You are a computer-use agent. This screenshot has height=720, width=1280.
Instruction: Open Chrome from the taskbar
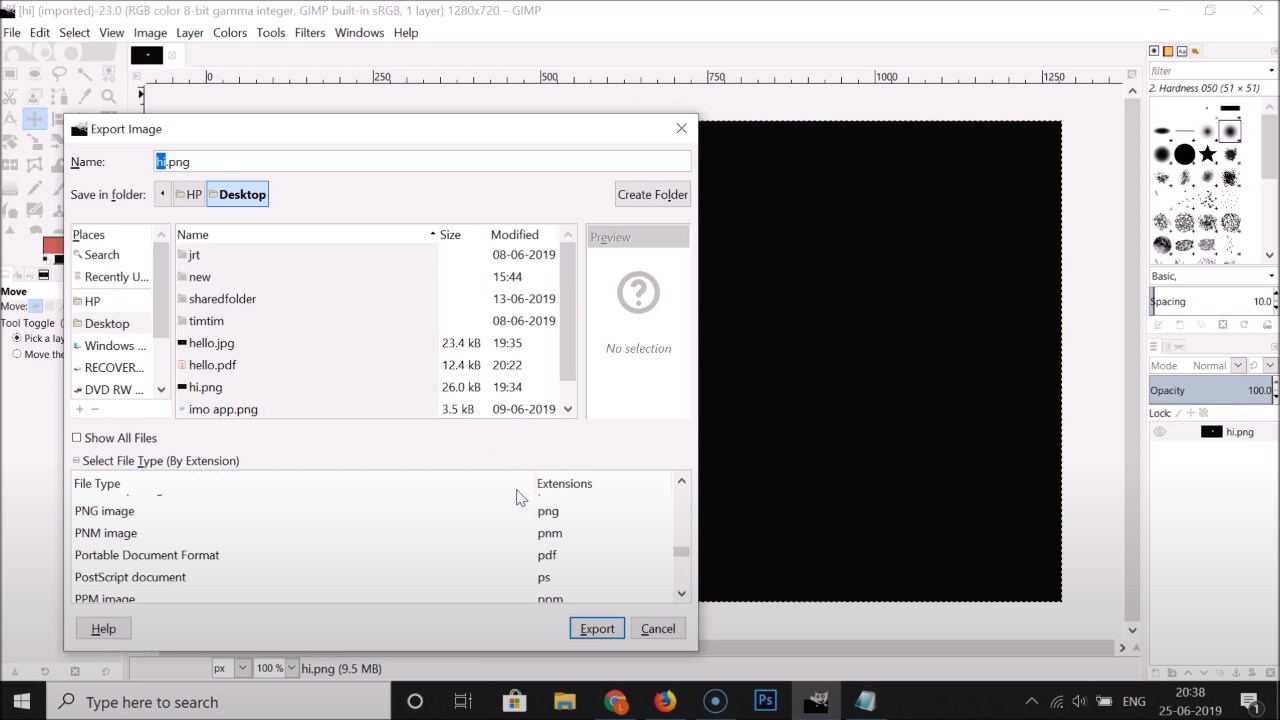(x=615, y=702)
